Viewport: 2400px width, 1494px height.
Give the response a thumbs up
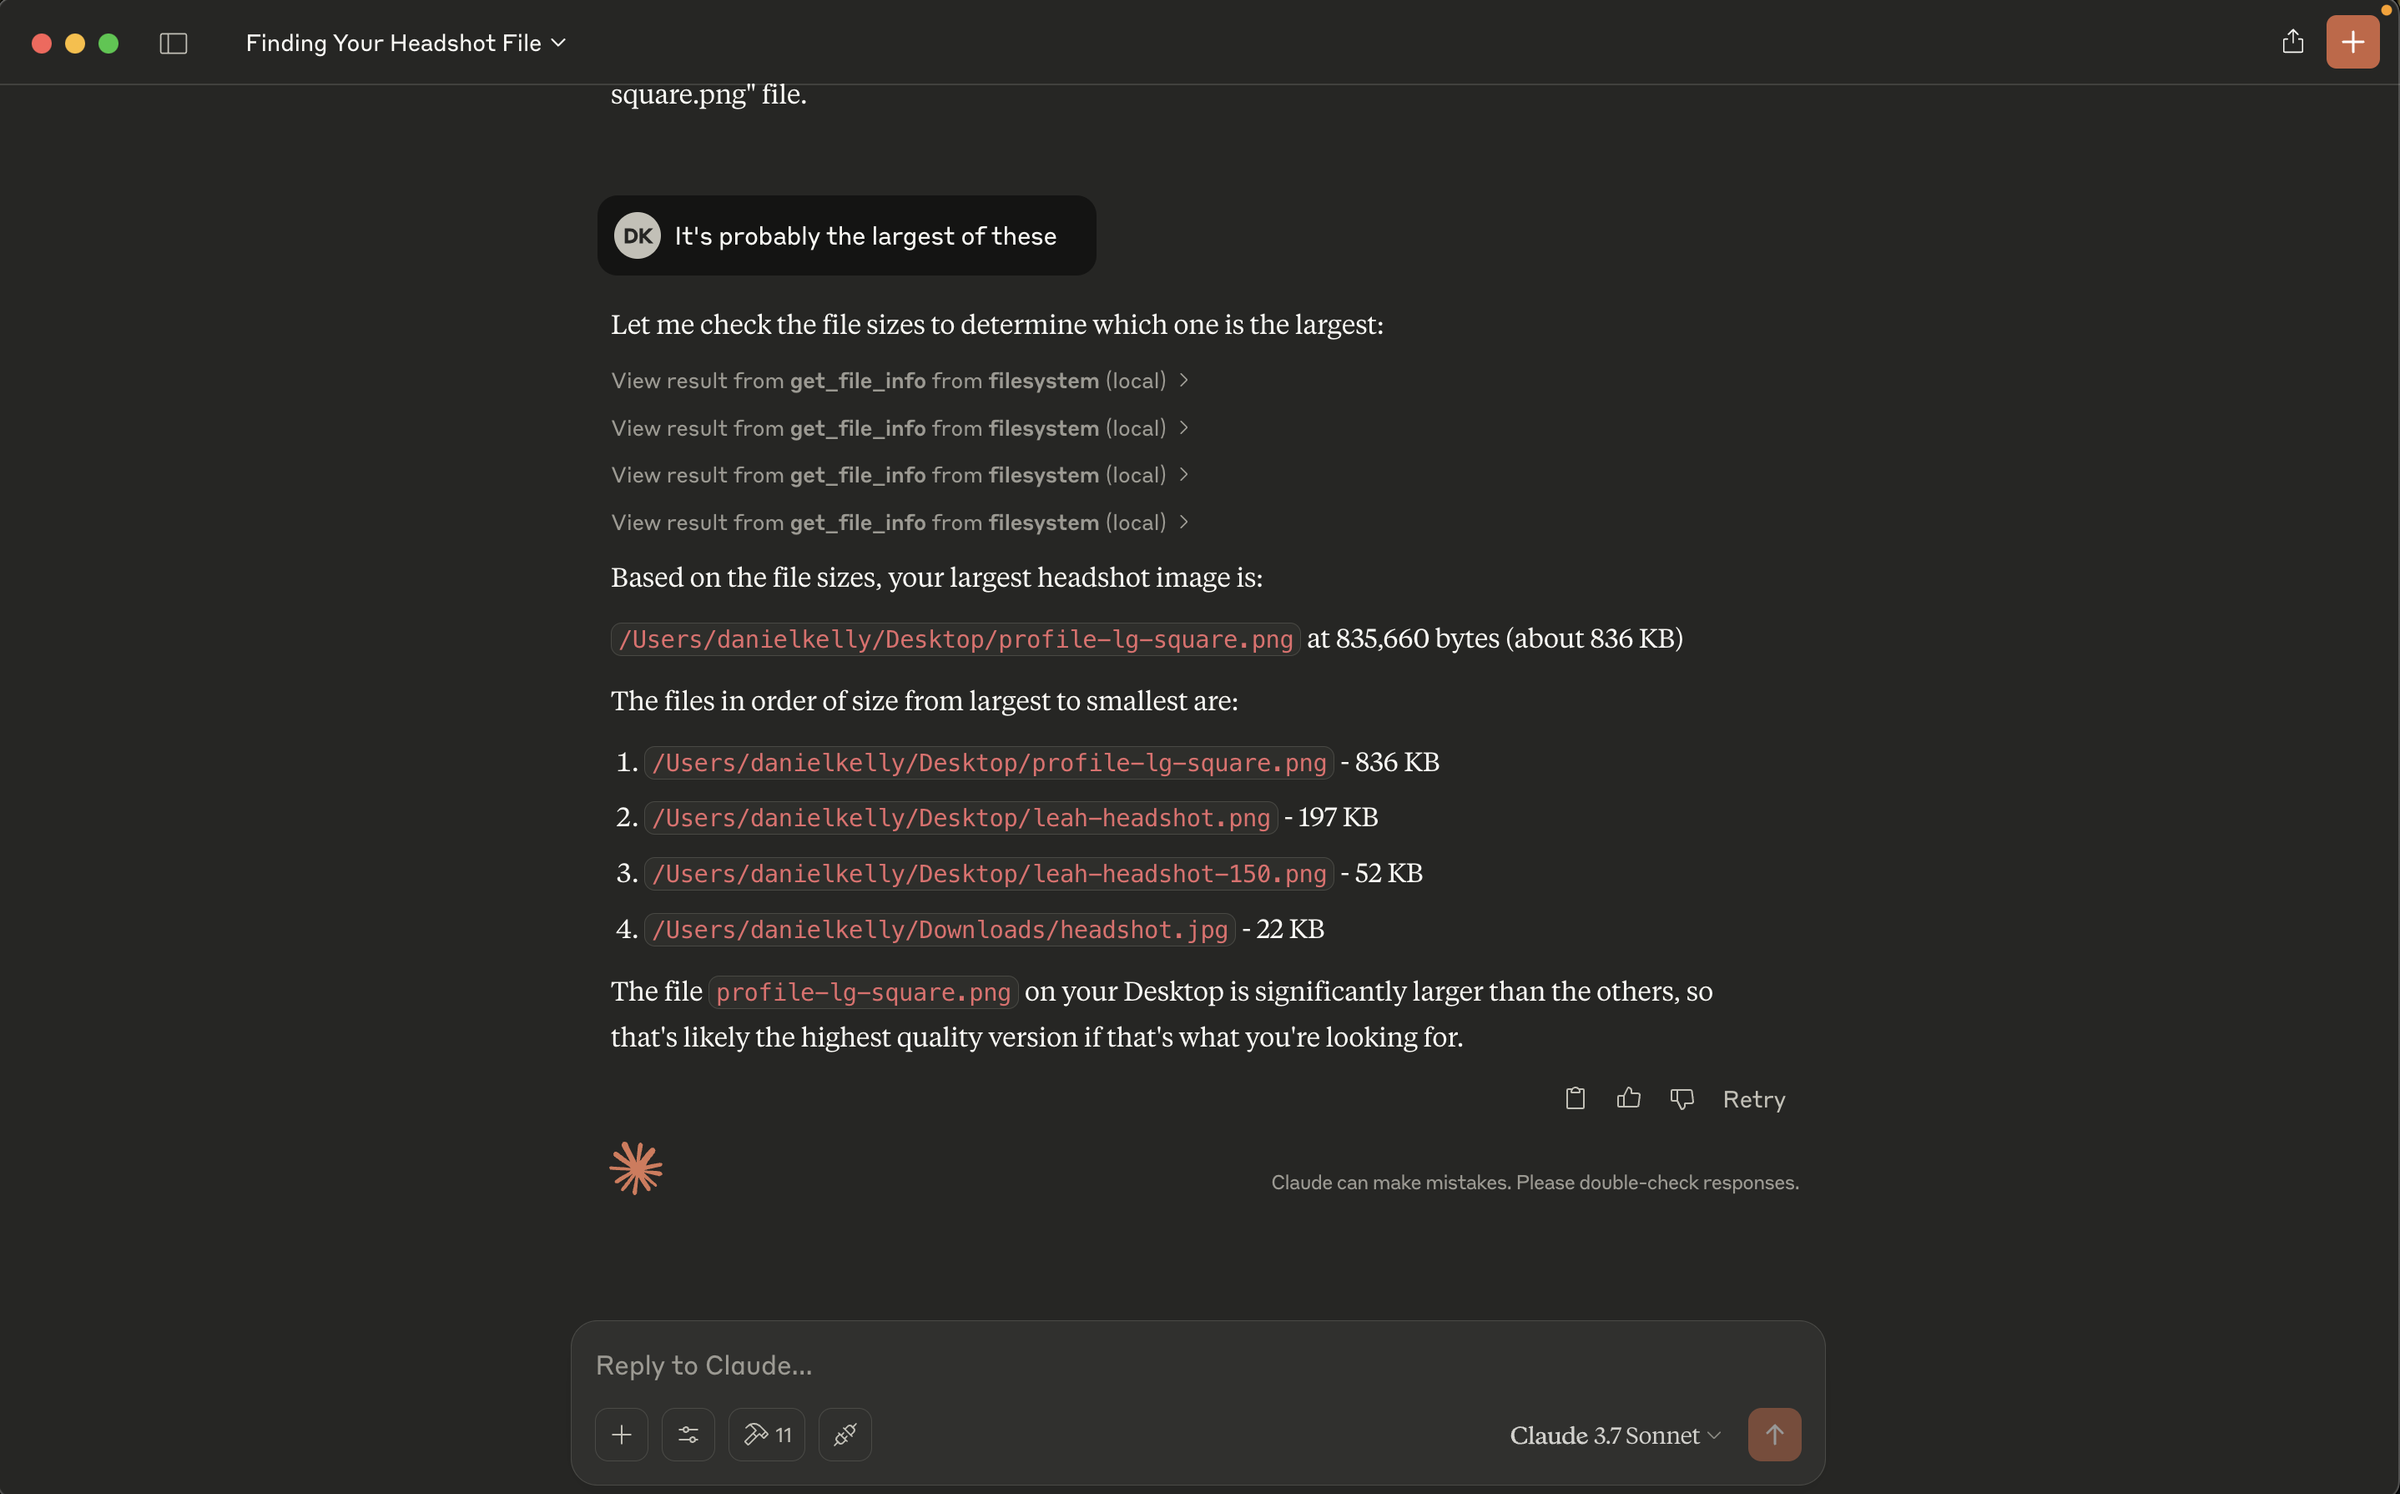click(x=1628, y=1099)
